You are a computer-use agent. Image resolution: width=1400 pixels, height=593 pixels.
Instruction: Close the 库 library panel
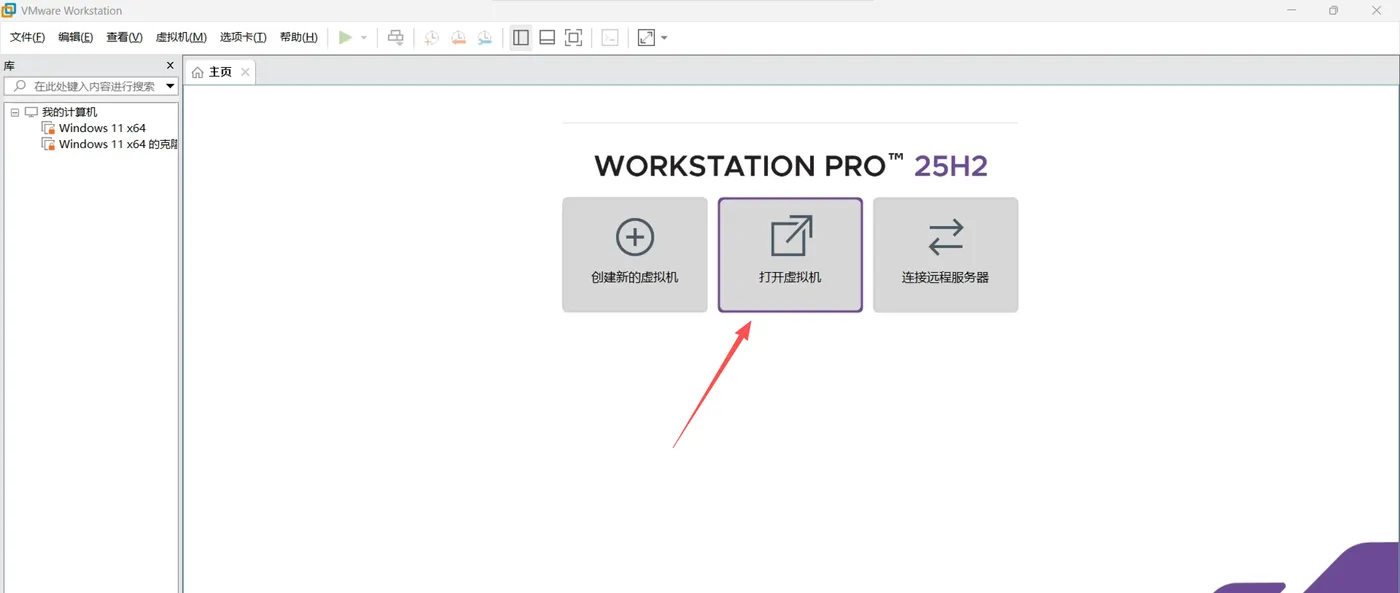point(170,66)
